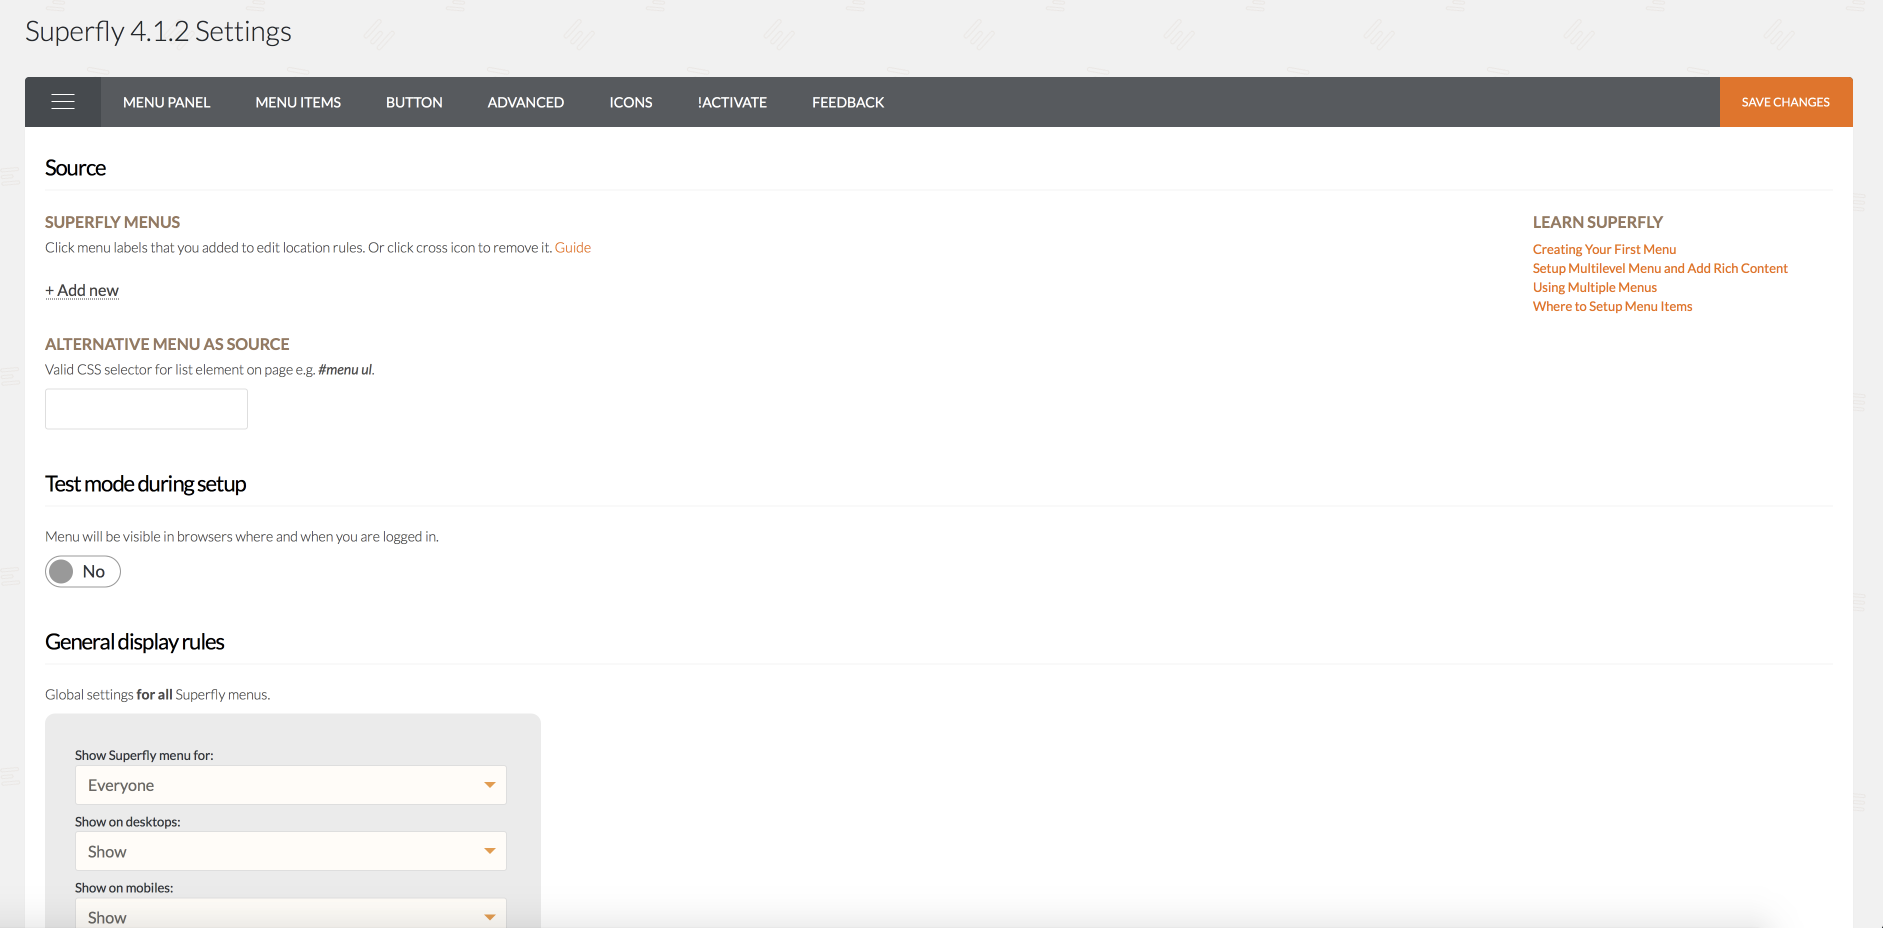Viewport: 1883px width, 928px height.
Task: Open Setup Multilevel Menu and Add Rich Content
Action: pos(1660,269)
